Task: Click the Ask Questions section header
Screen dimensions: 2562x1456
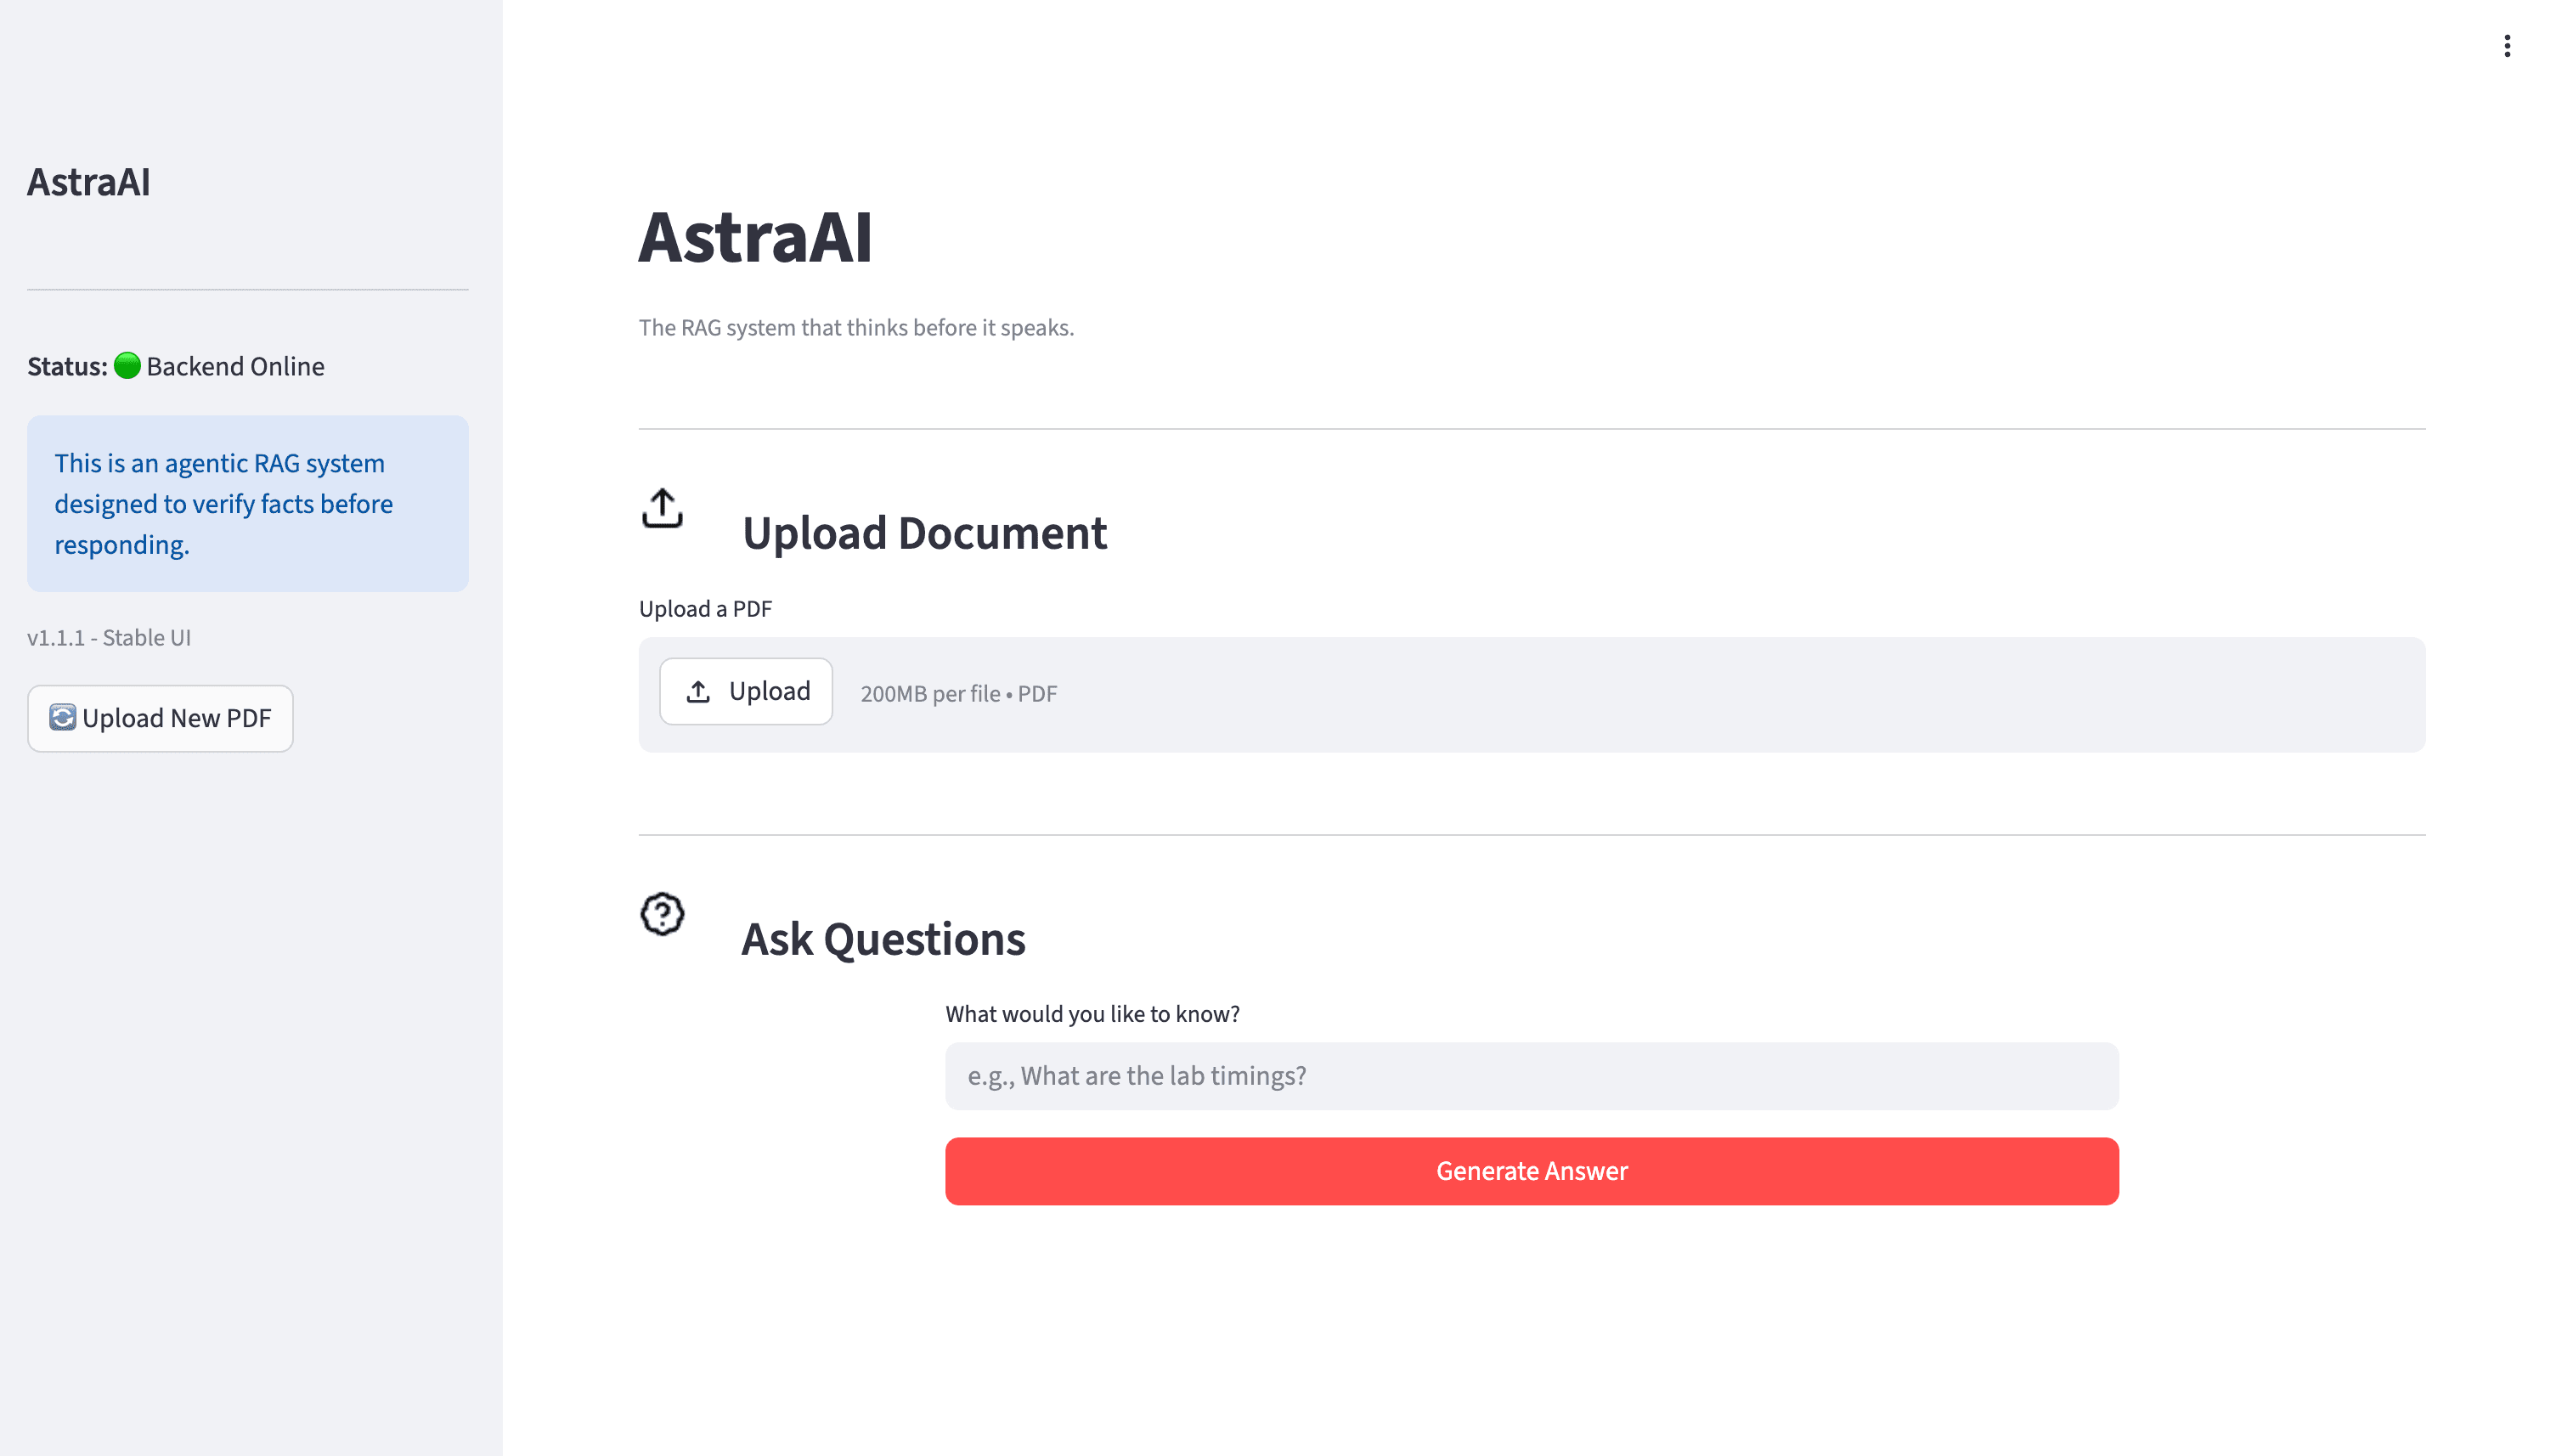Action: [x=883, y=938]
